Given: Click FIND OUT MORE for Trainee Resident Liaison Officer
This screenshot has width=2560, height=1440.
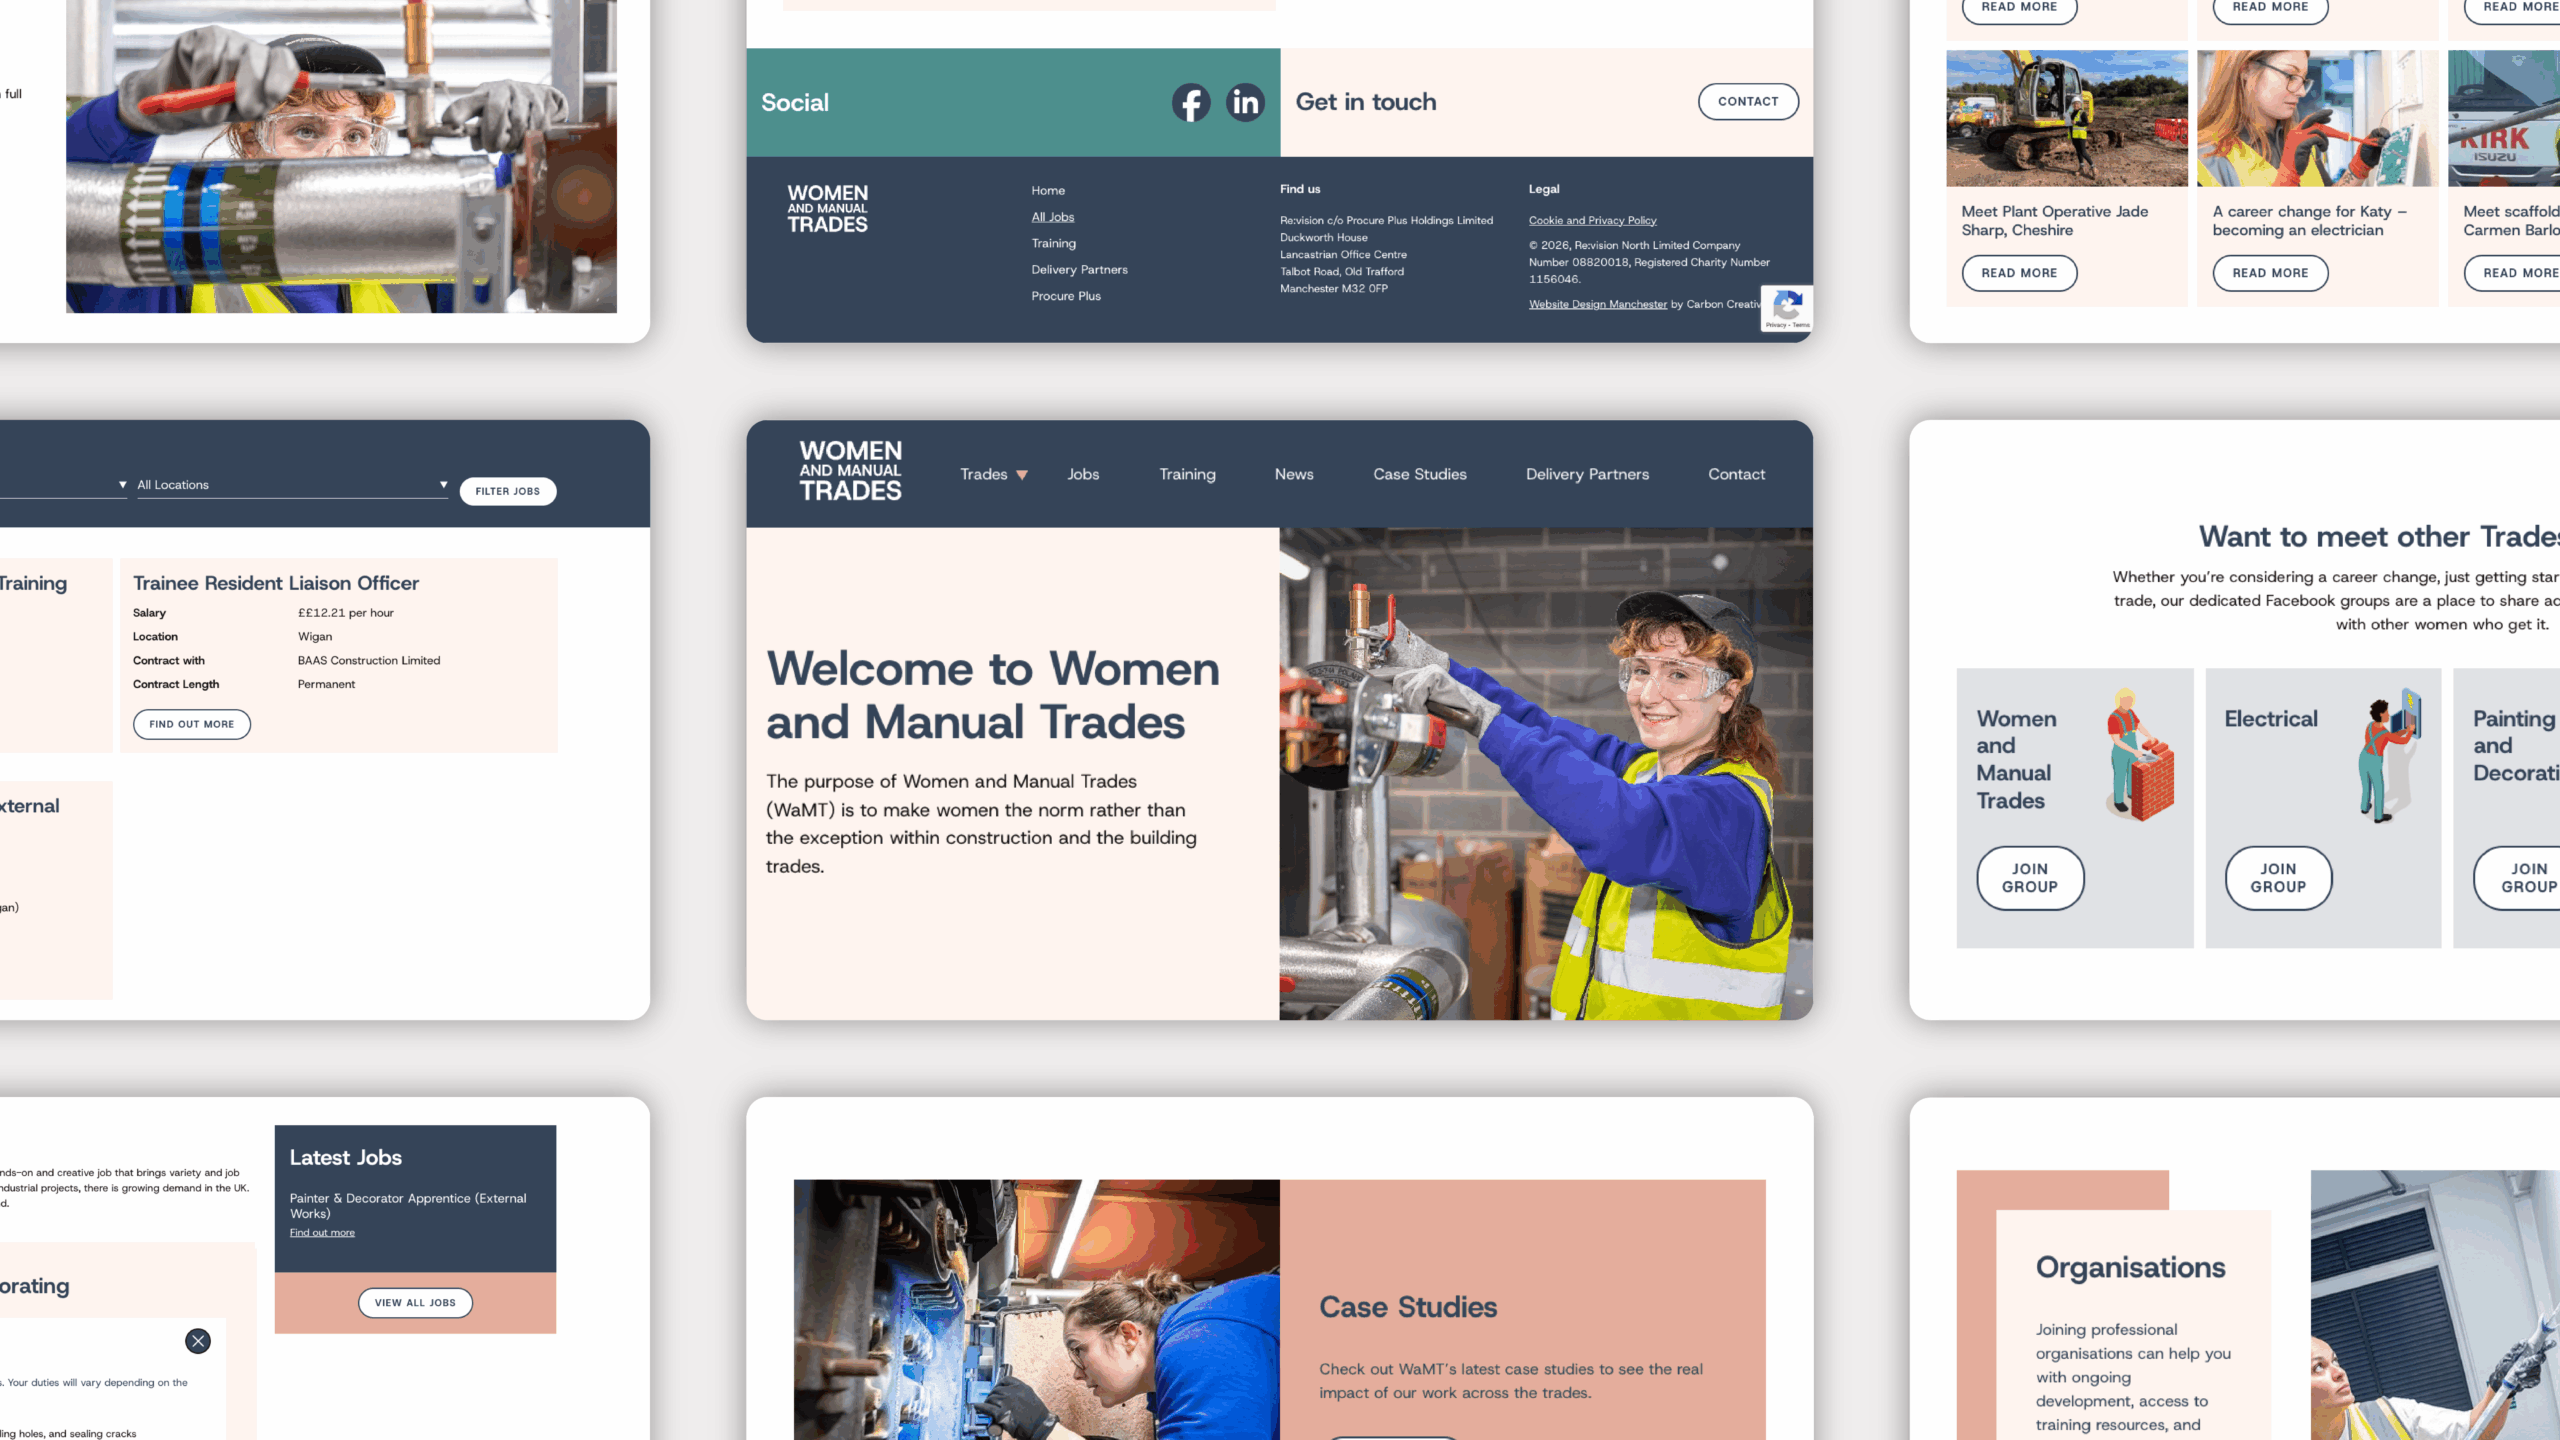Looking at the screenshot, I should (x=192, y=724).
